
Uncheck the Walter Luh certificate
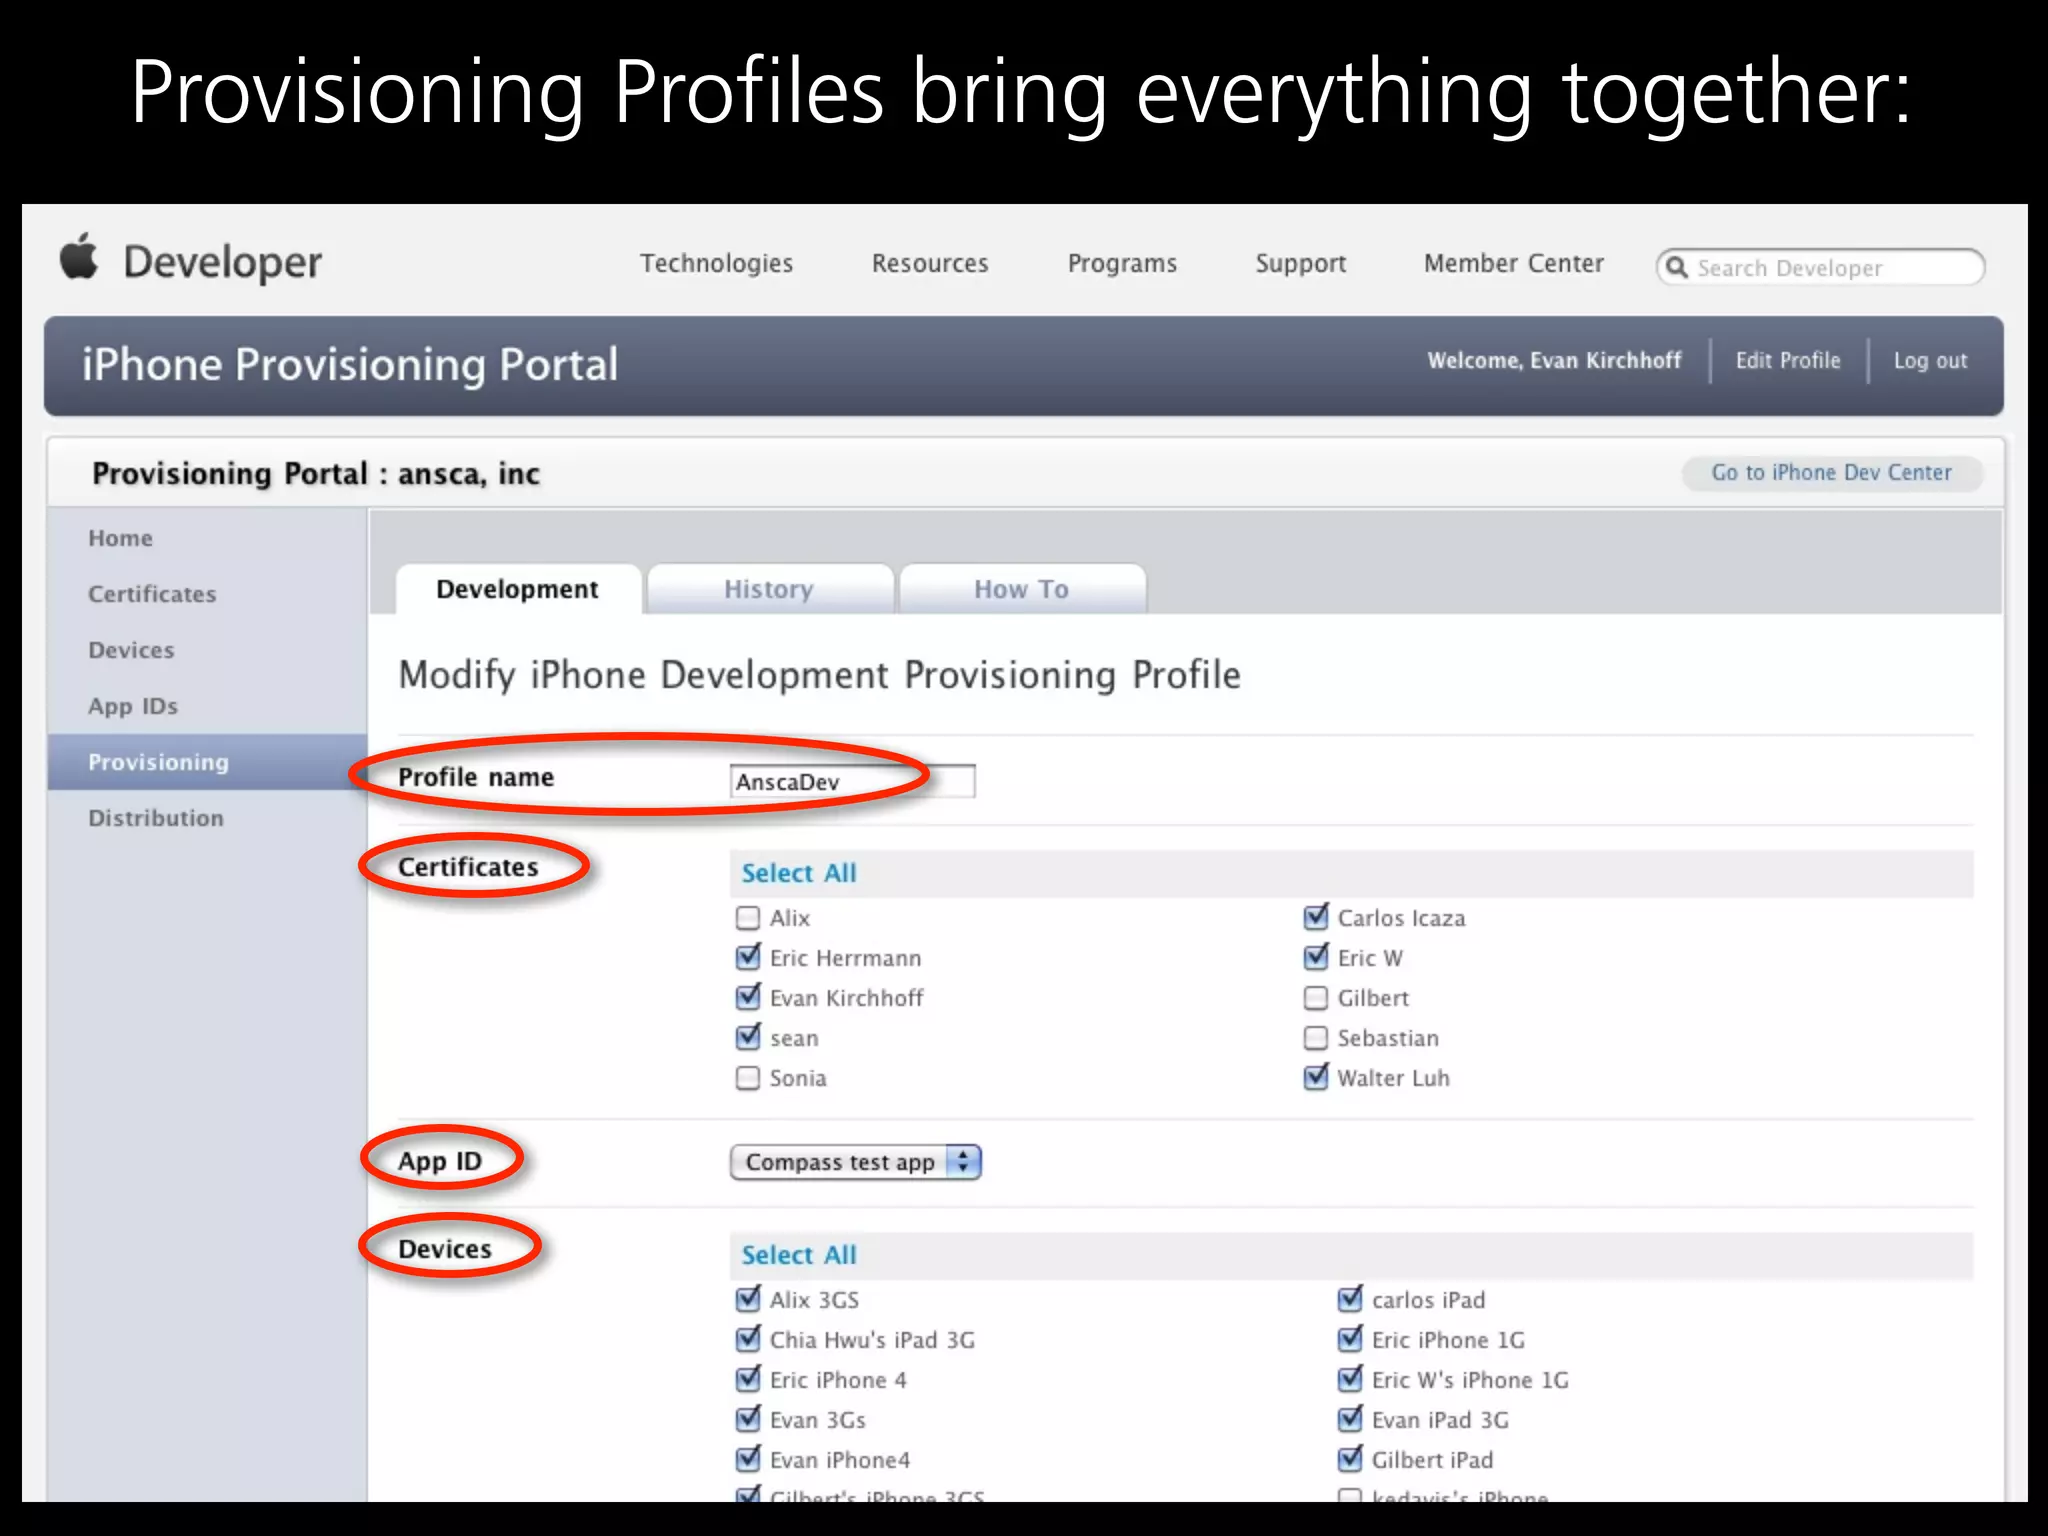(x=1316, y=1078)
